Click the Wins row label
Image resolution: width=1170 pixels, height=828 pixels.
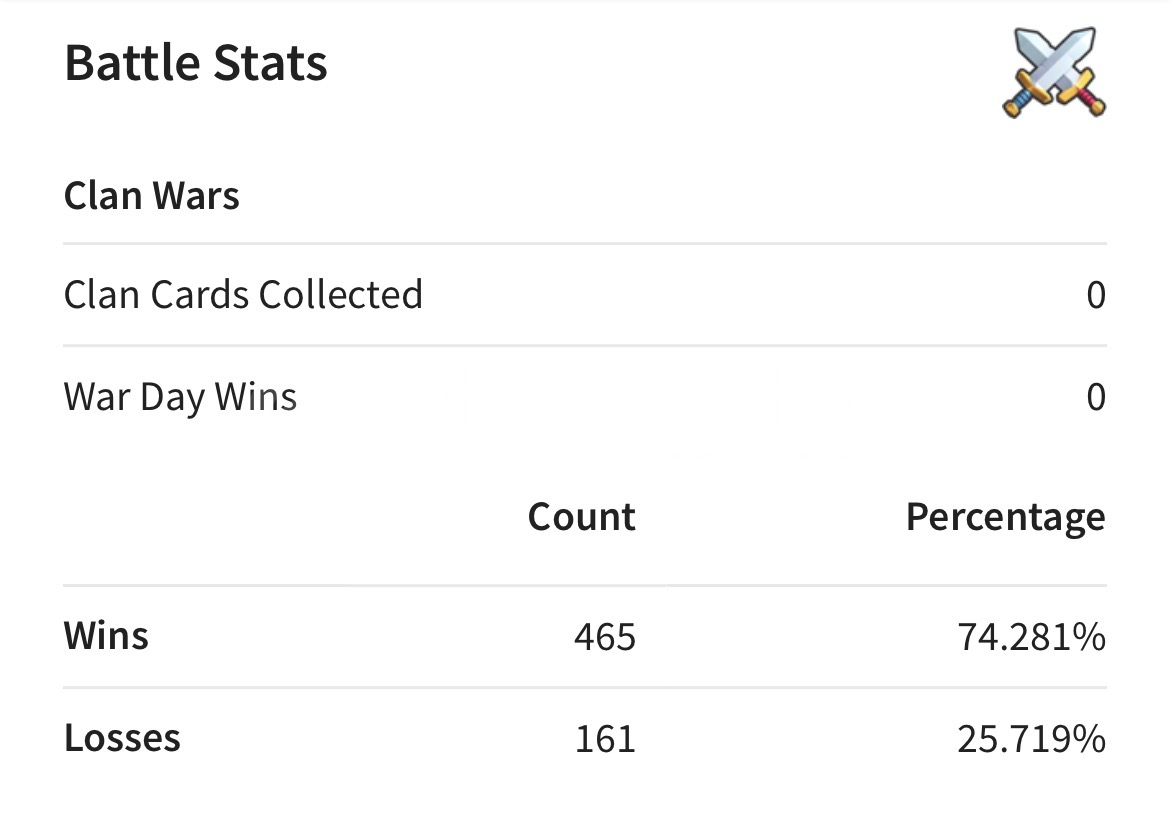pos(107,636)
